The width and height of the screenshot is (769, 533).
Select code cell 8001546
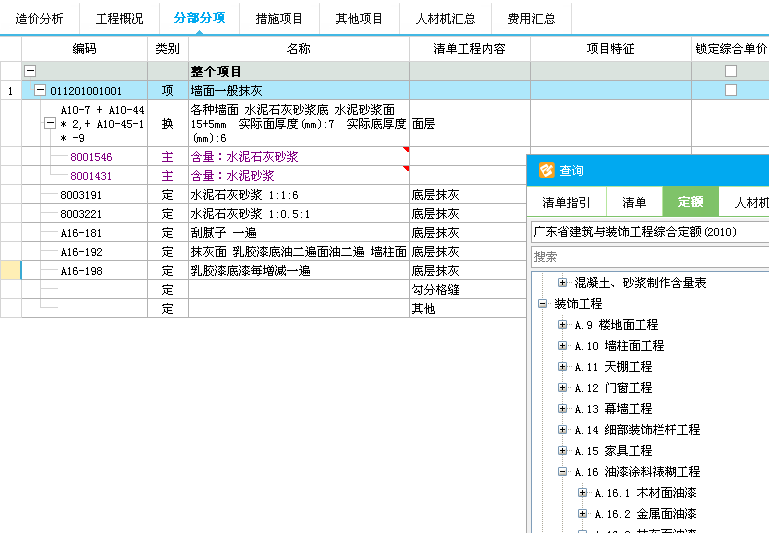pos(91,157)
